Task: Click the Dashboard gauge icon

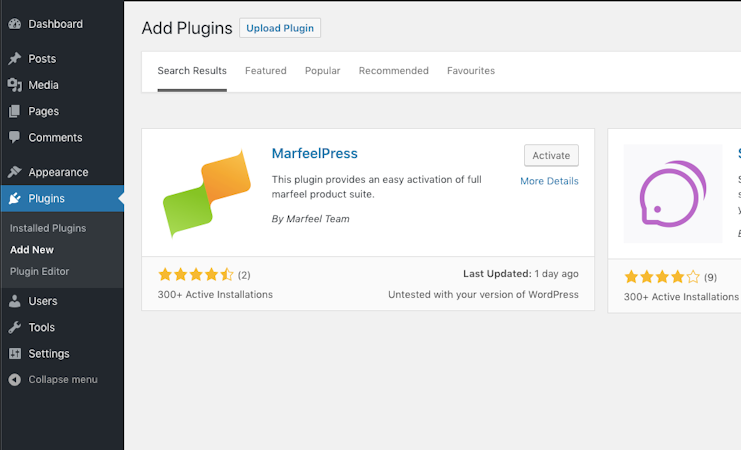Action: pos(15,24)
